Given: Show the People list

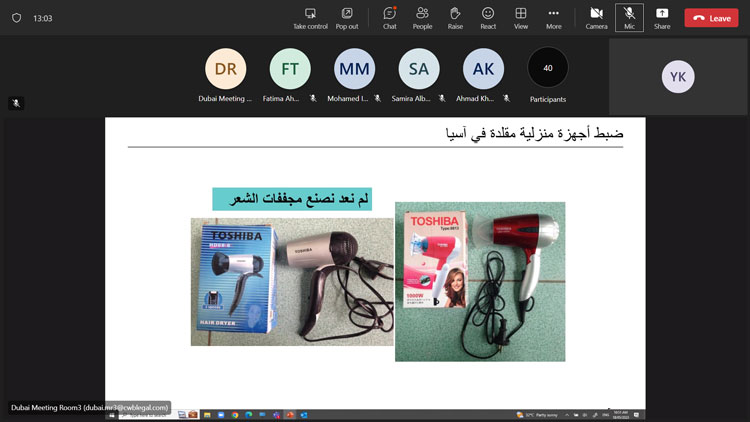Looking at the screenshot, I should pyautogui.click(x=422, y=17).
